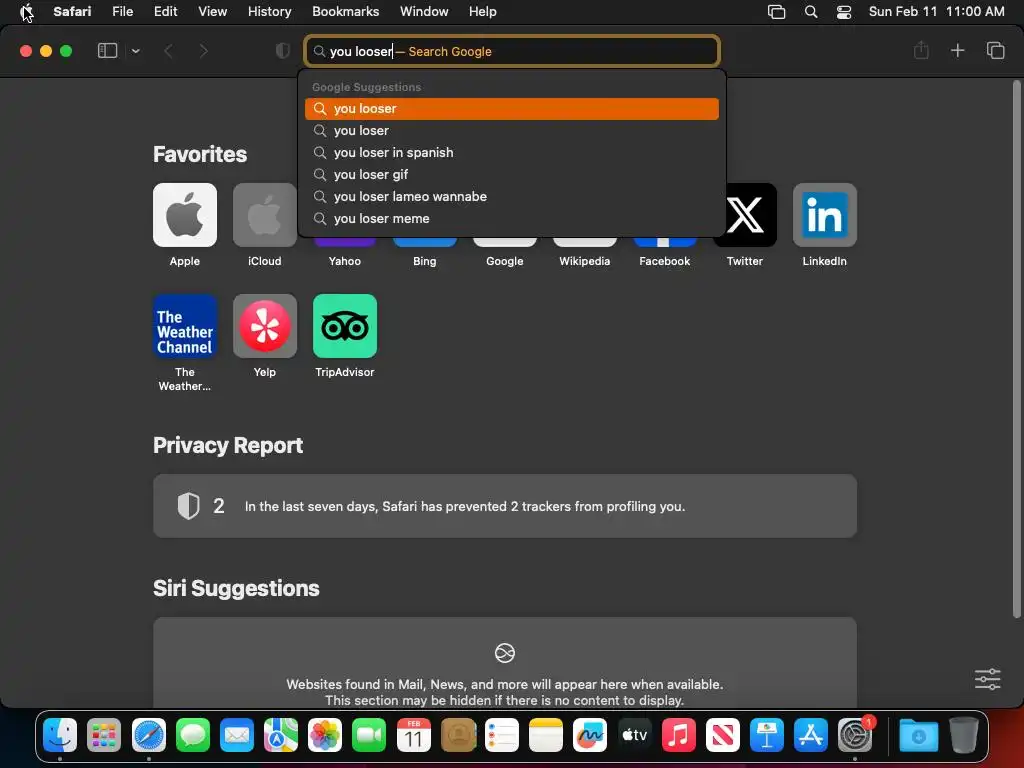Open Music from the Dock
Screen dimensions: 1024x768
pos(679,735)
